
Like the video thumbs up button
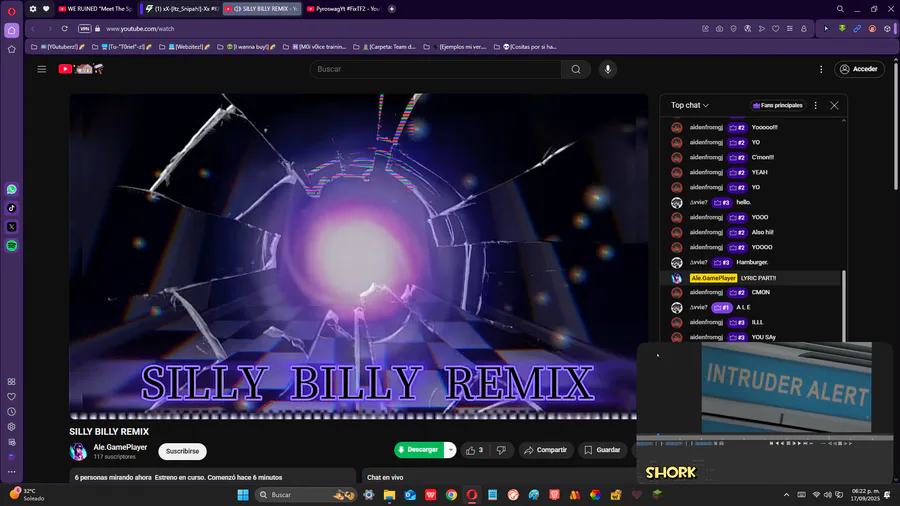pyautogui.click(x=474, y=450)
